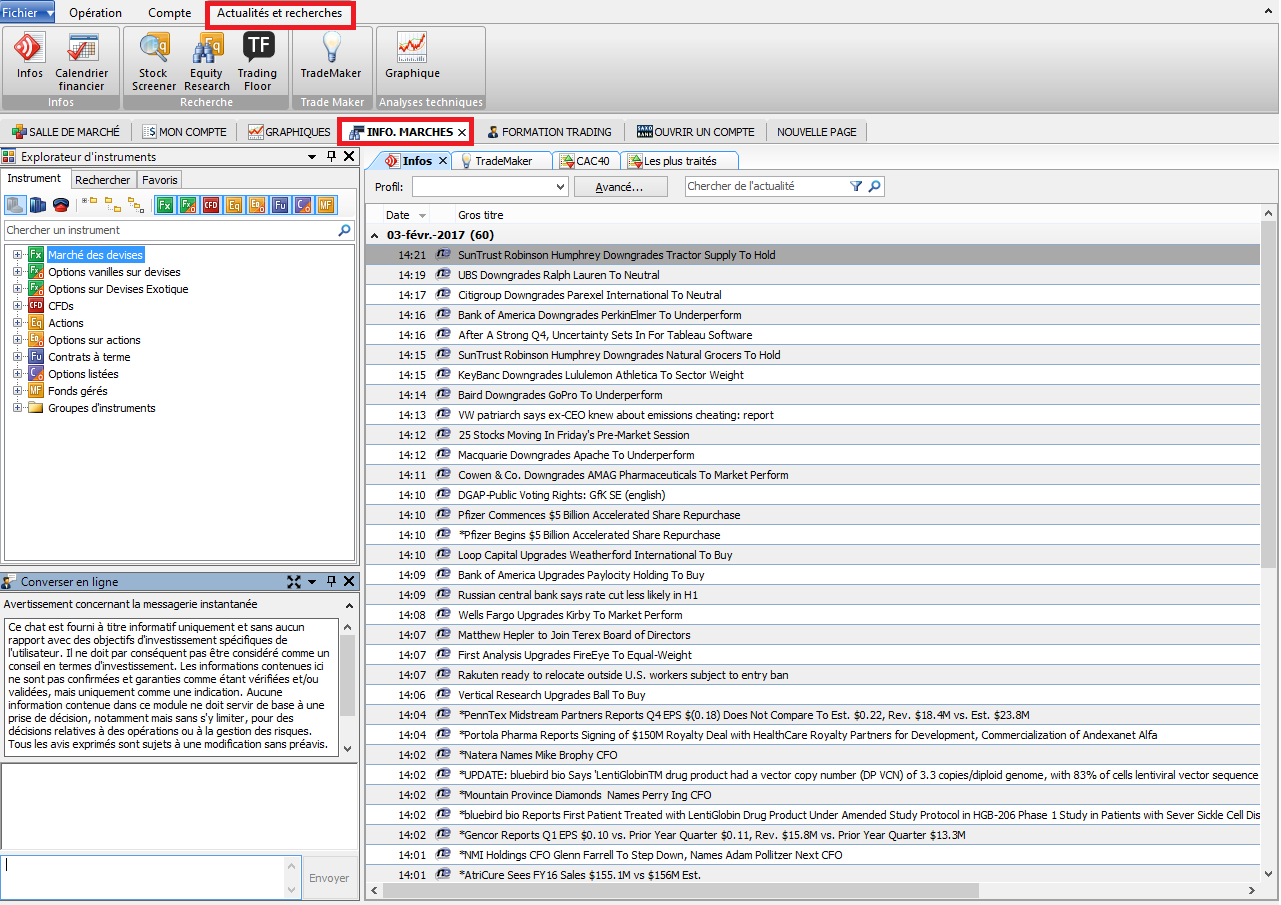
Task: Toggle the Fx options filter button
Action: coord(187,205)
